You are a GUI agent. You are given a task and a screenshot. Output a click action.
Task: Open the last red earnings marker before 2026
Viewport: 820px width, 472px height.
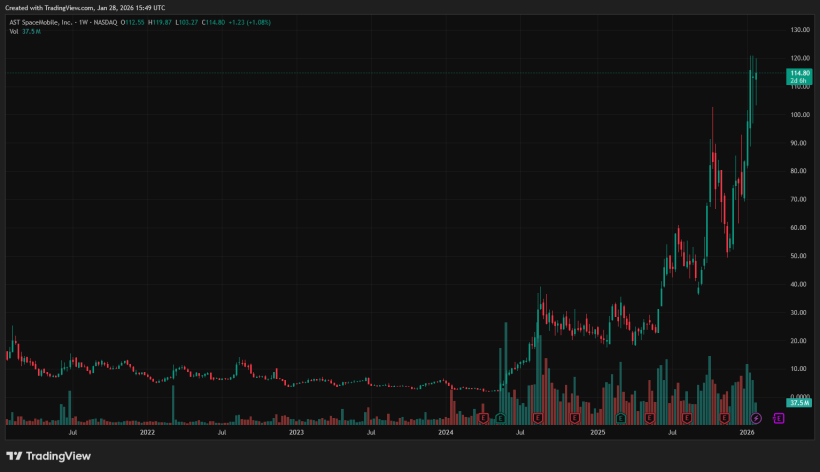pos(724,417)
